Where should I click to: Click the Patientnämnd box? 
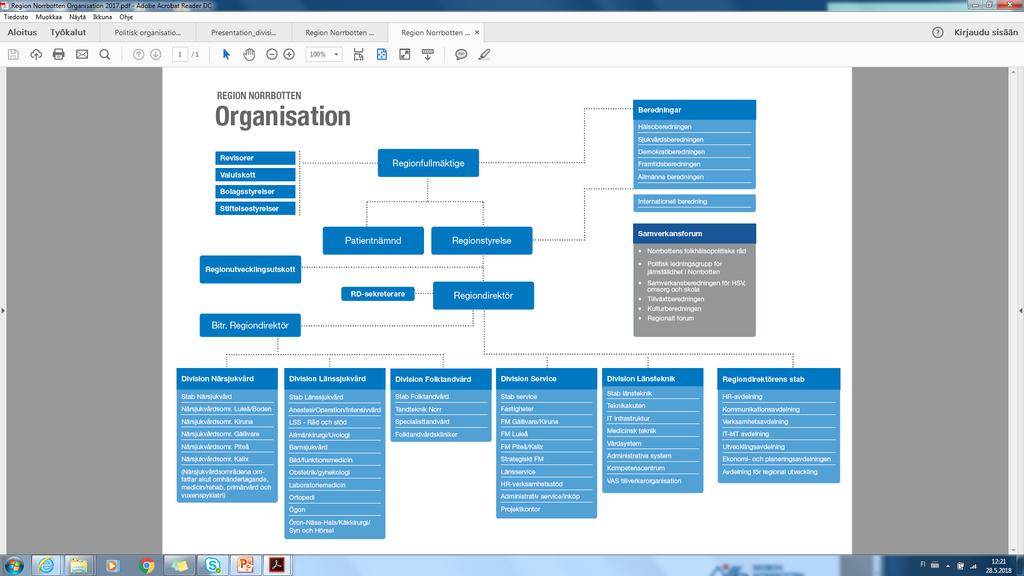tap(373, 240)
